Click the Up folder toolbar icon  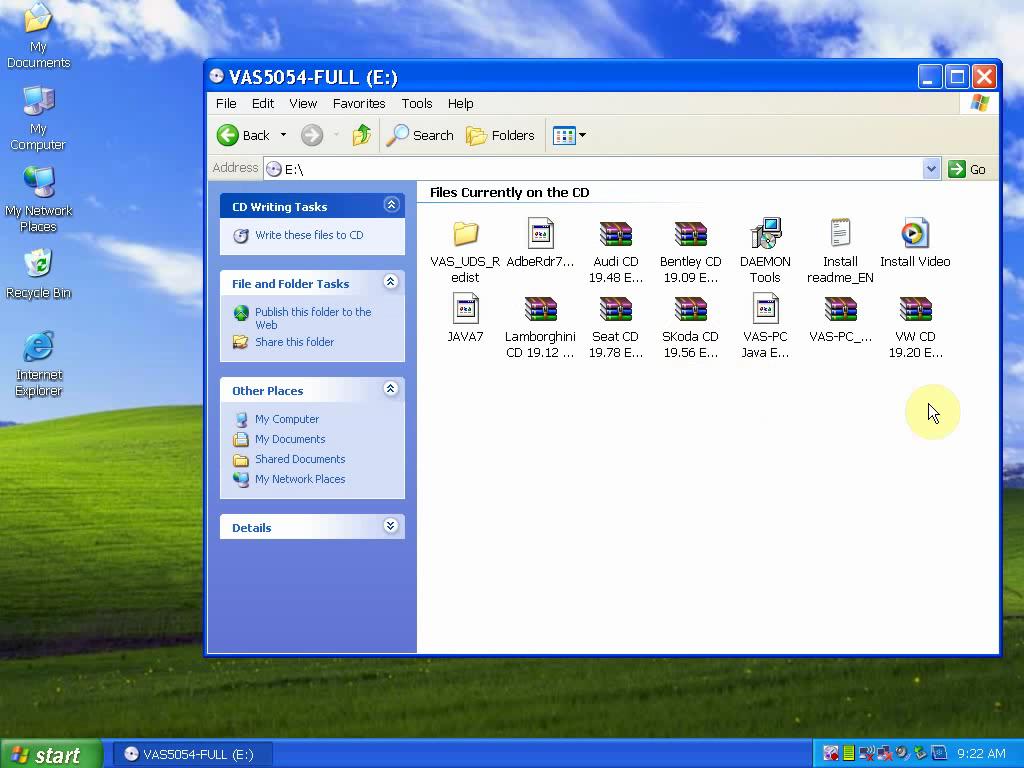pyautogui.click(x=362, y=135)
